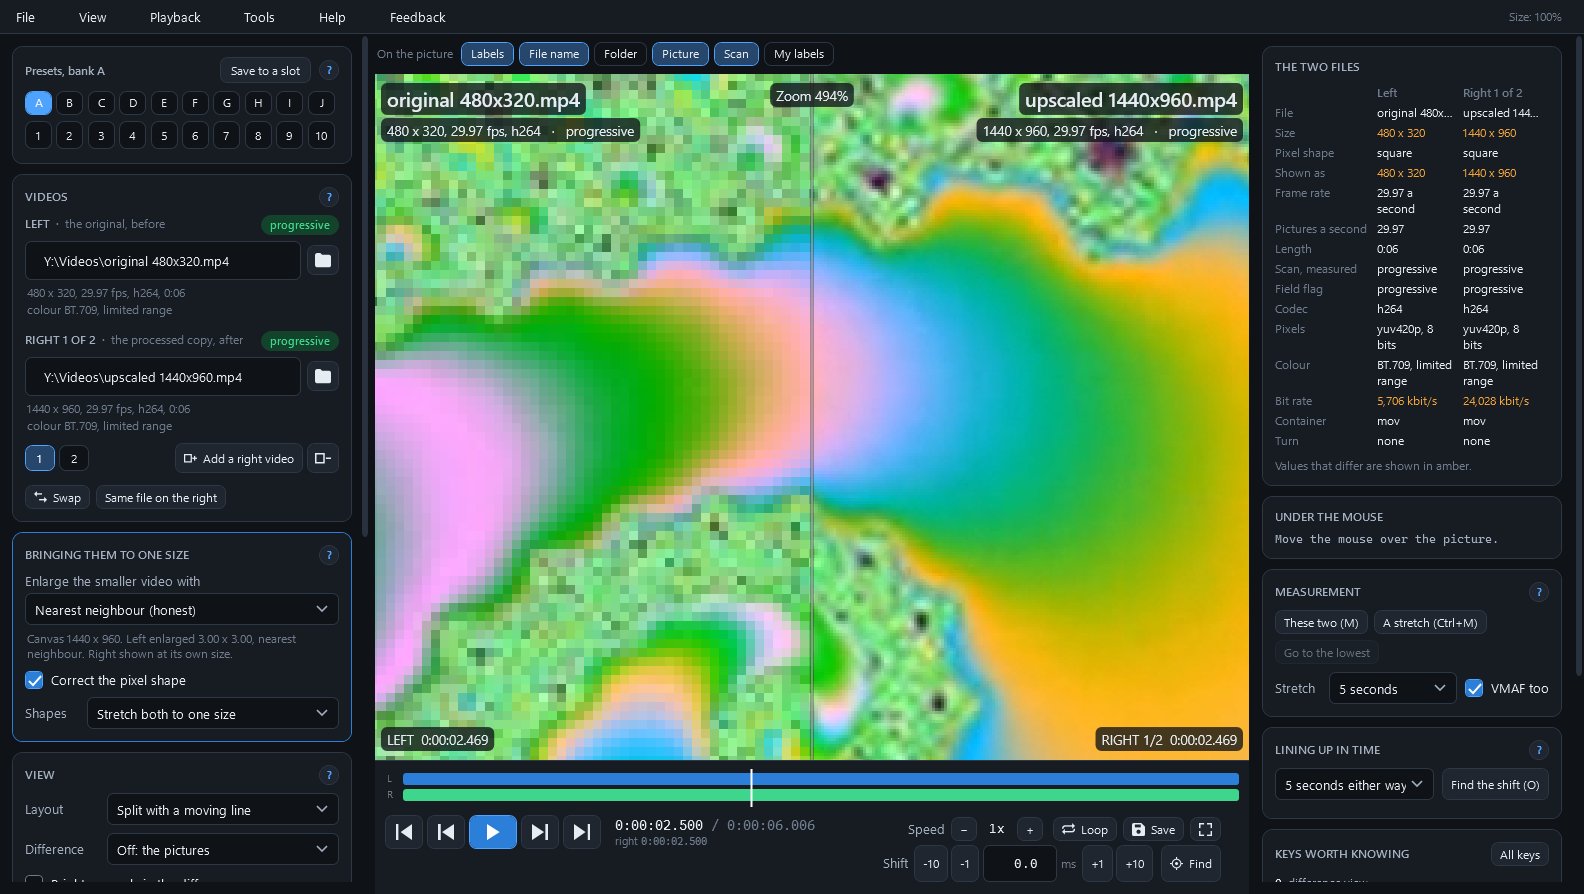The image size is (1584, 894).
Task: Open the Playback menu
Action: [175, 17]
